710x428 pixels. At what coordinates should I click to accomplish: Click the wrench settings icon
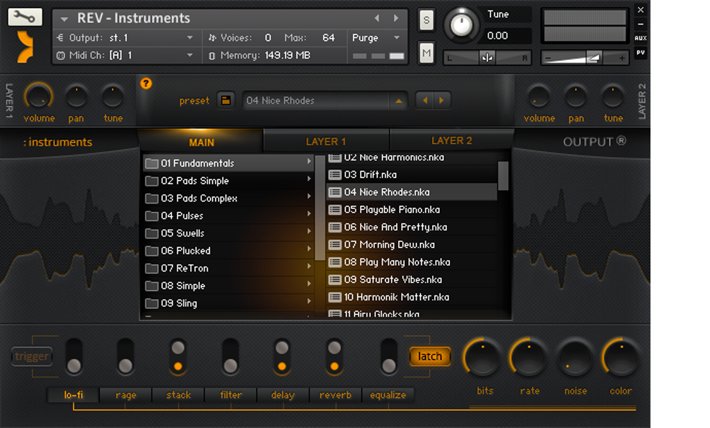coord(25,17)
